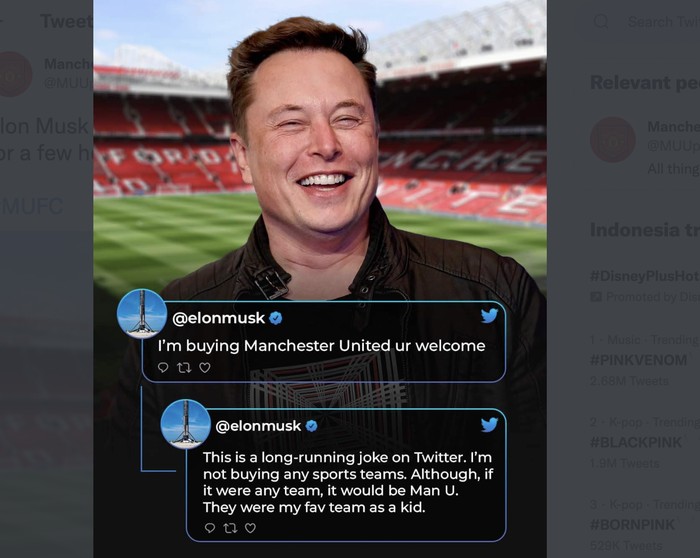The image size is (700, 558).
Task: Click the Twitter bird on the second tweet card
Action: click(489, 424)
